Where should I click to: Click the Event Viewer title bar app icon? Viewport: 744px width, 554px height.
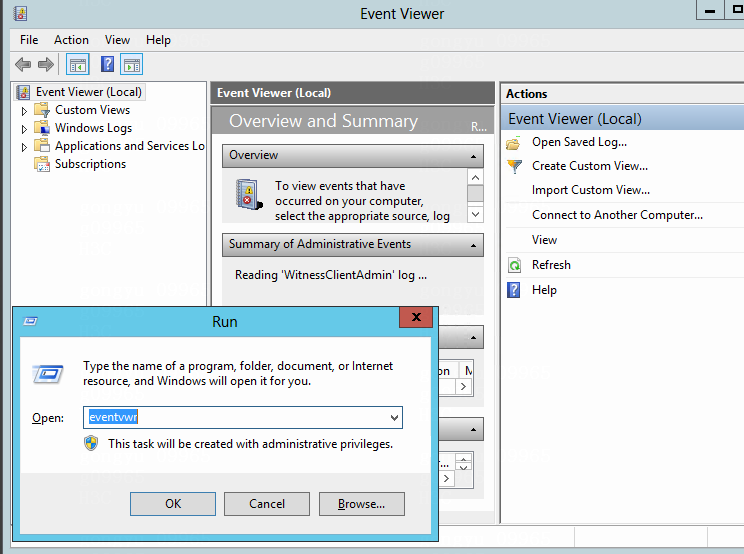(20, 13)
